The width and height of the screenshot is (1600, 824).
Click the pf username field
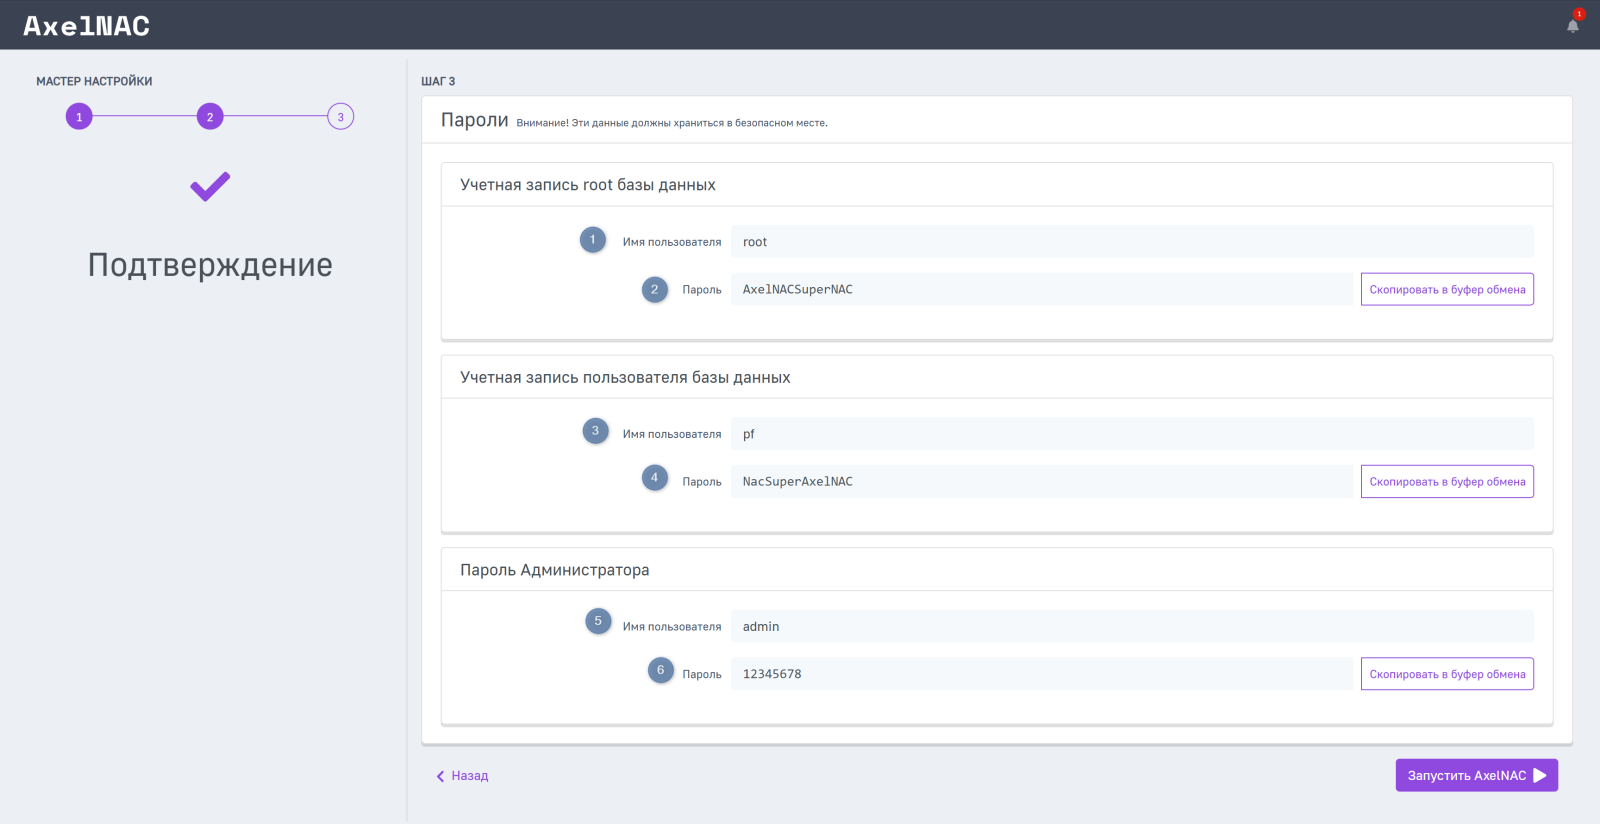(1131, 434)
